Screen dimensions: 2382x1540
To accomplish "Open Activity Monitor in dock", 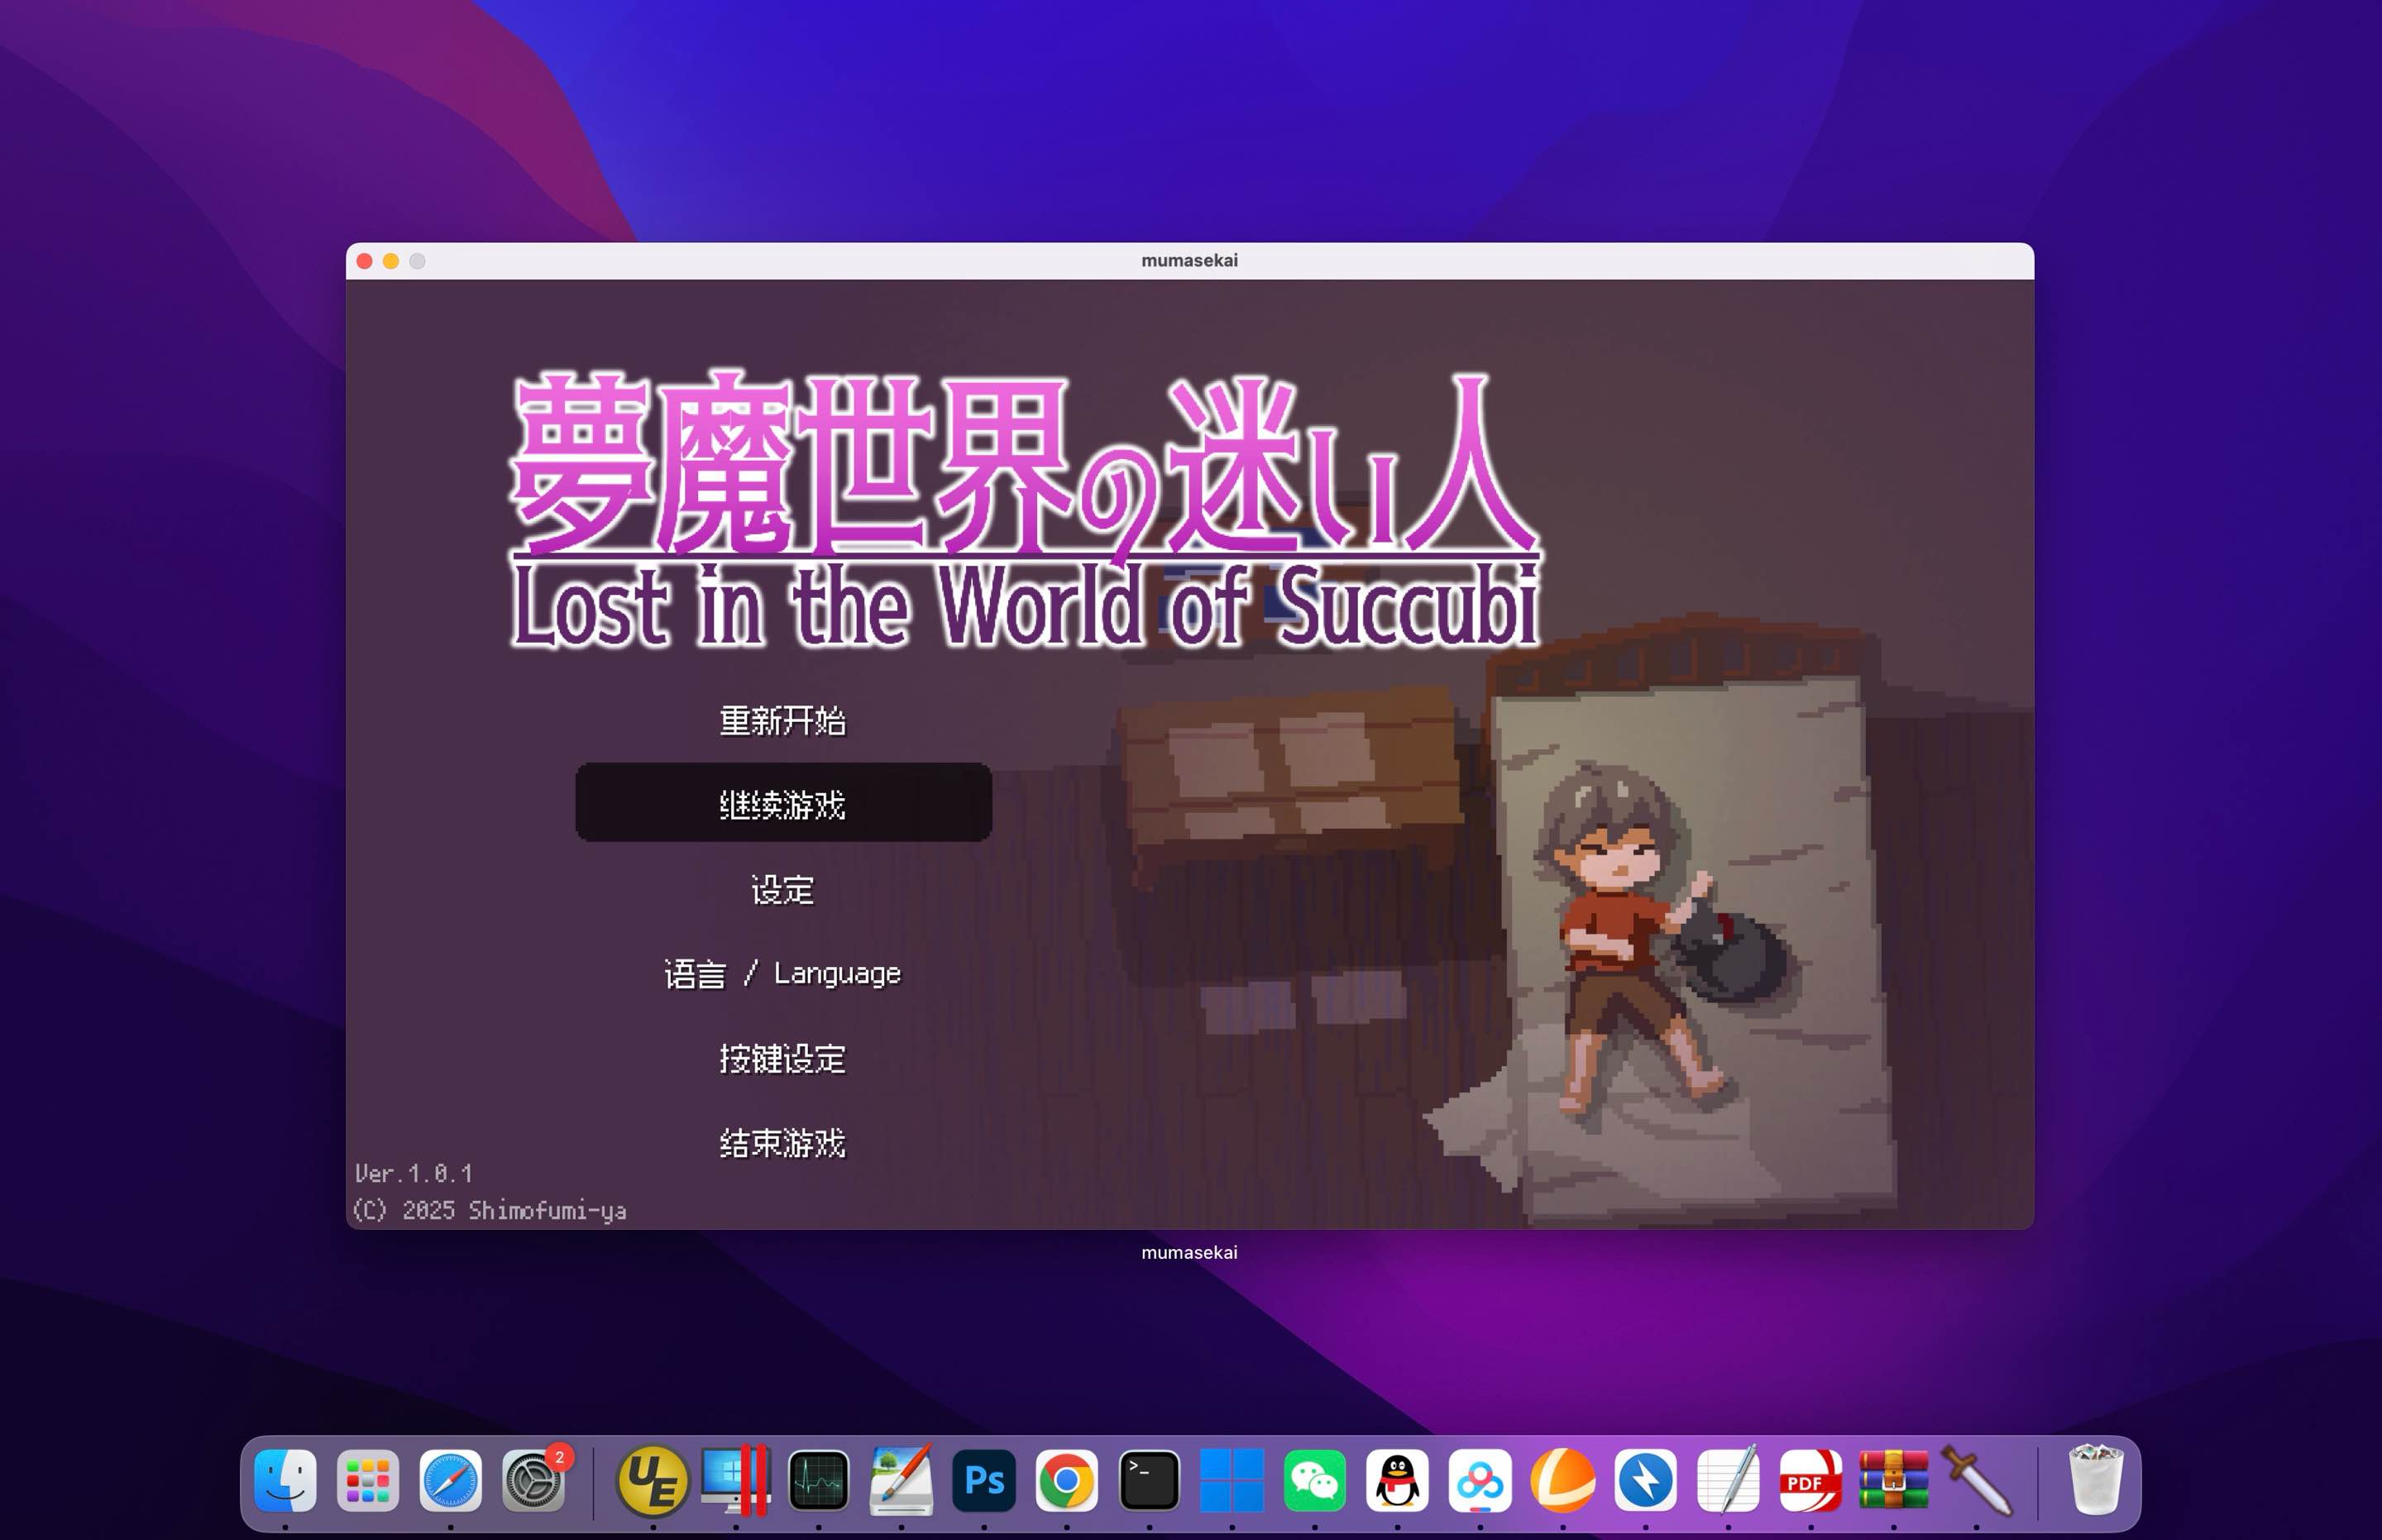I will [818, 1481].
